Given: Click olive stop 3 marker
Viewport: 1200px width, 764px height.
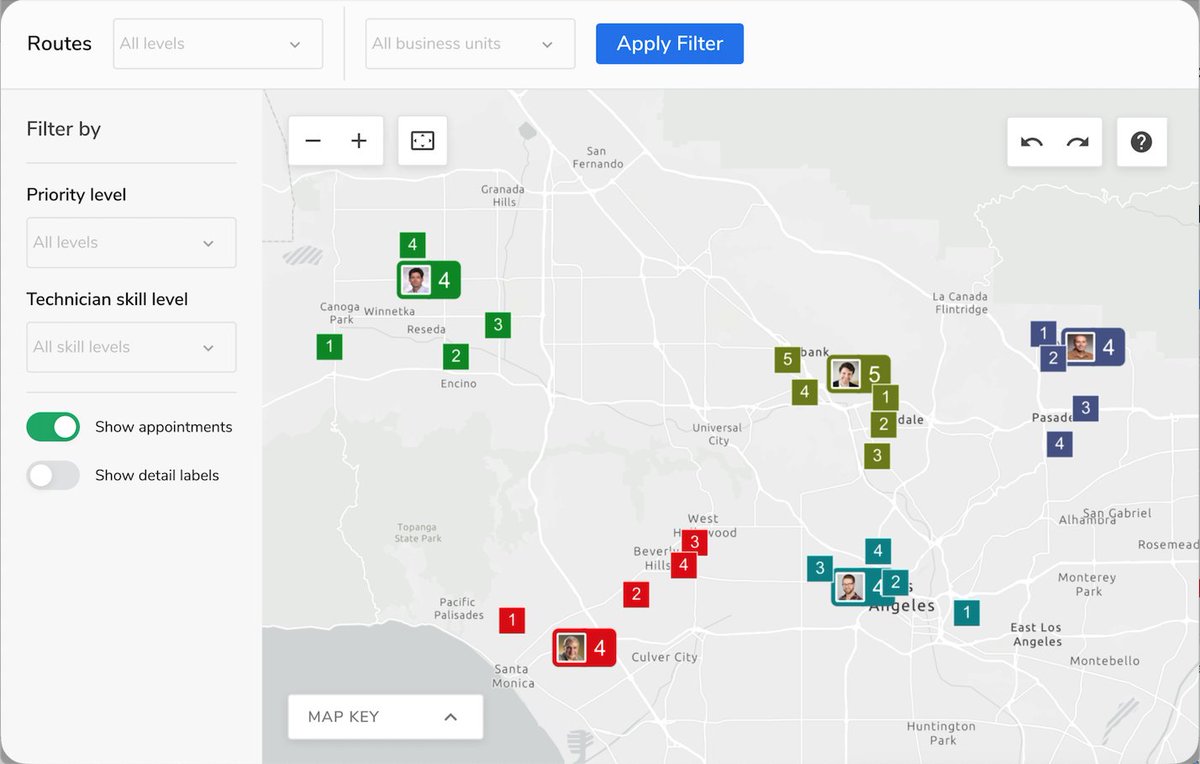Looking at the screenshot, I should tap(877, 456).
